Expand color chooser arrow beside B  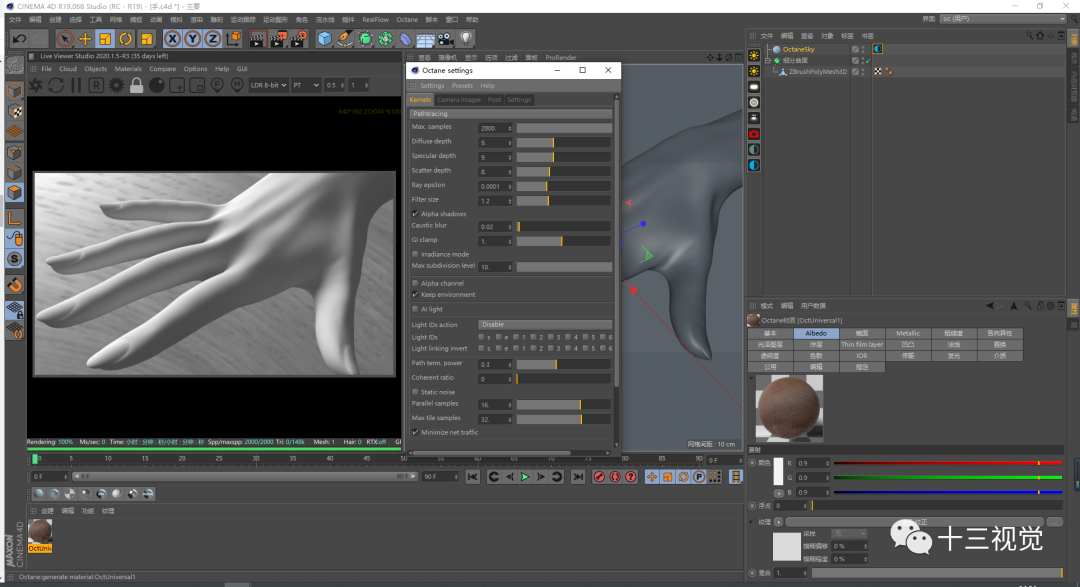point(778,493)
